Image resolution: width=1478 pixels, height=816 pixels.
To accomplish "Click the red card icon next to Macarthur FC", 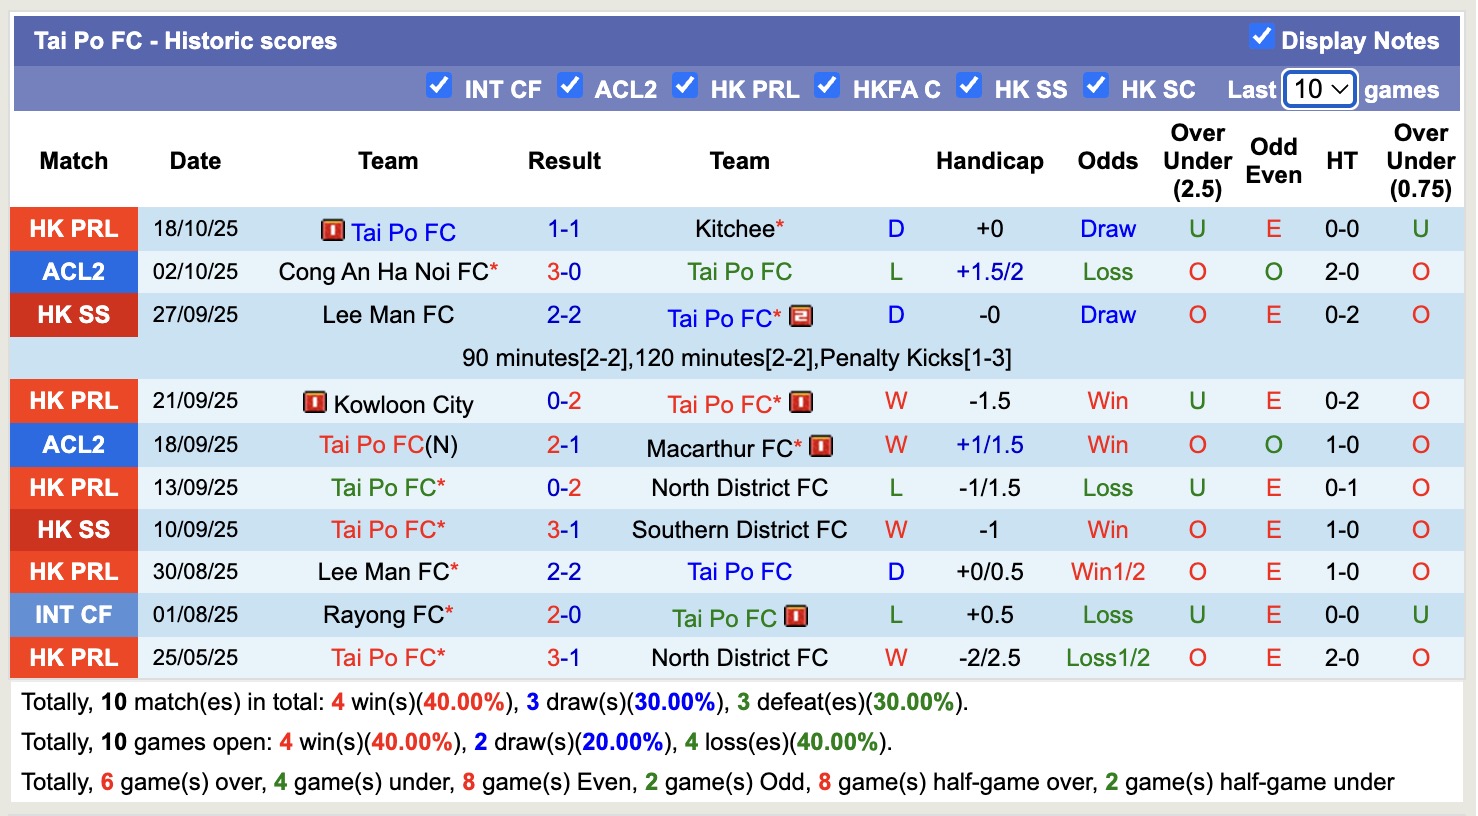I will coord(821,446).
